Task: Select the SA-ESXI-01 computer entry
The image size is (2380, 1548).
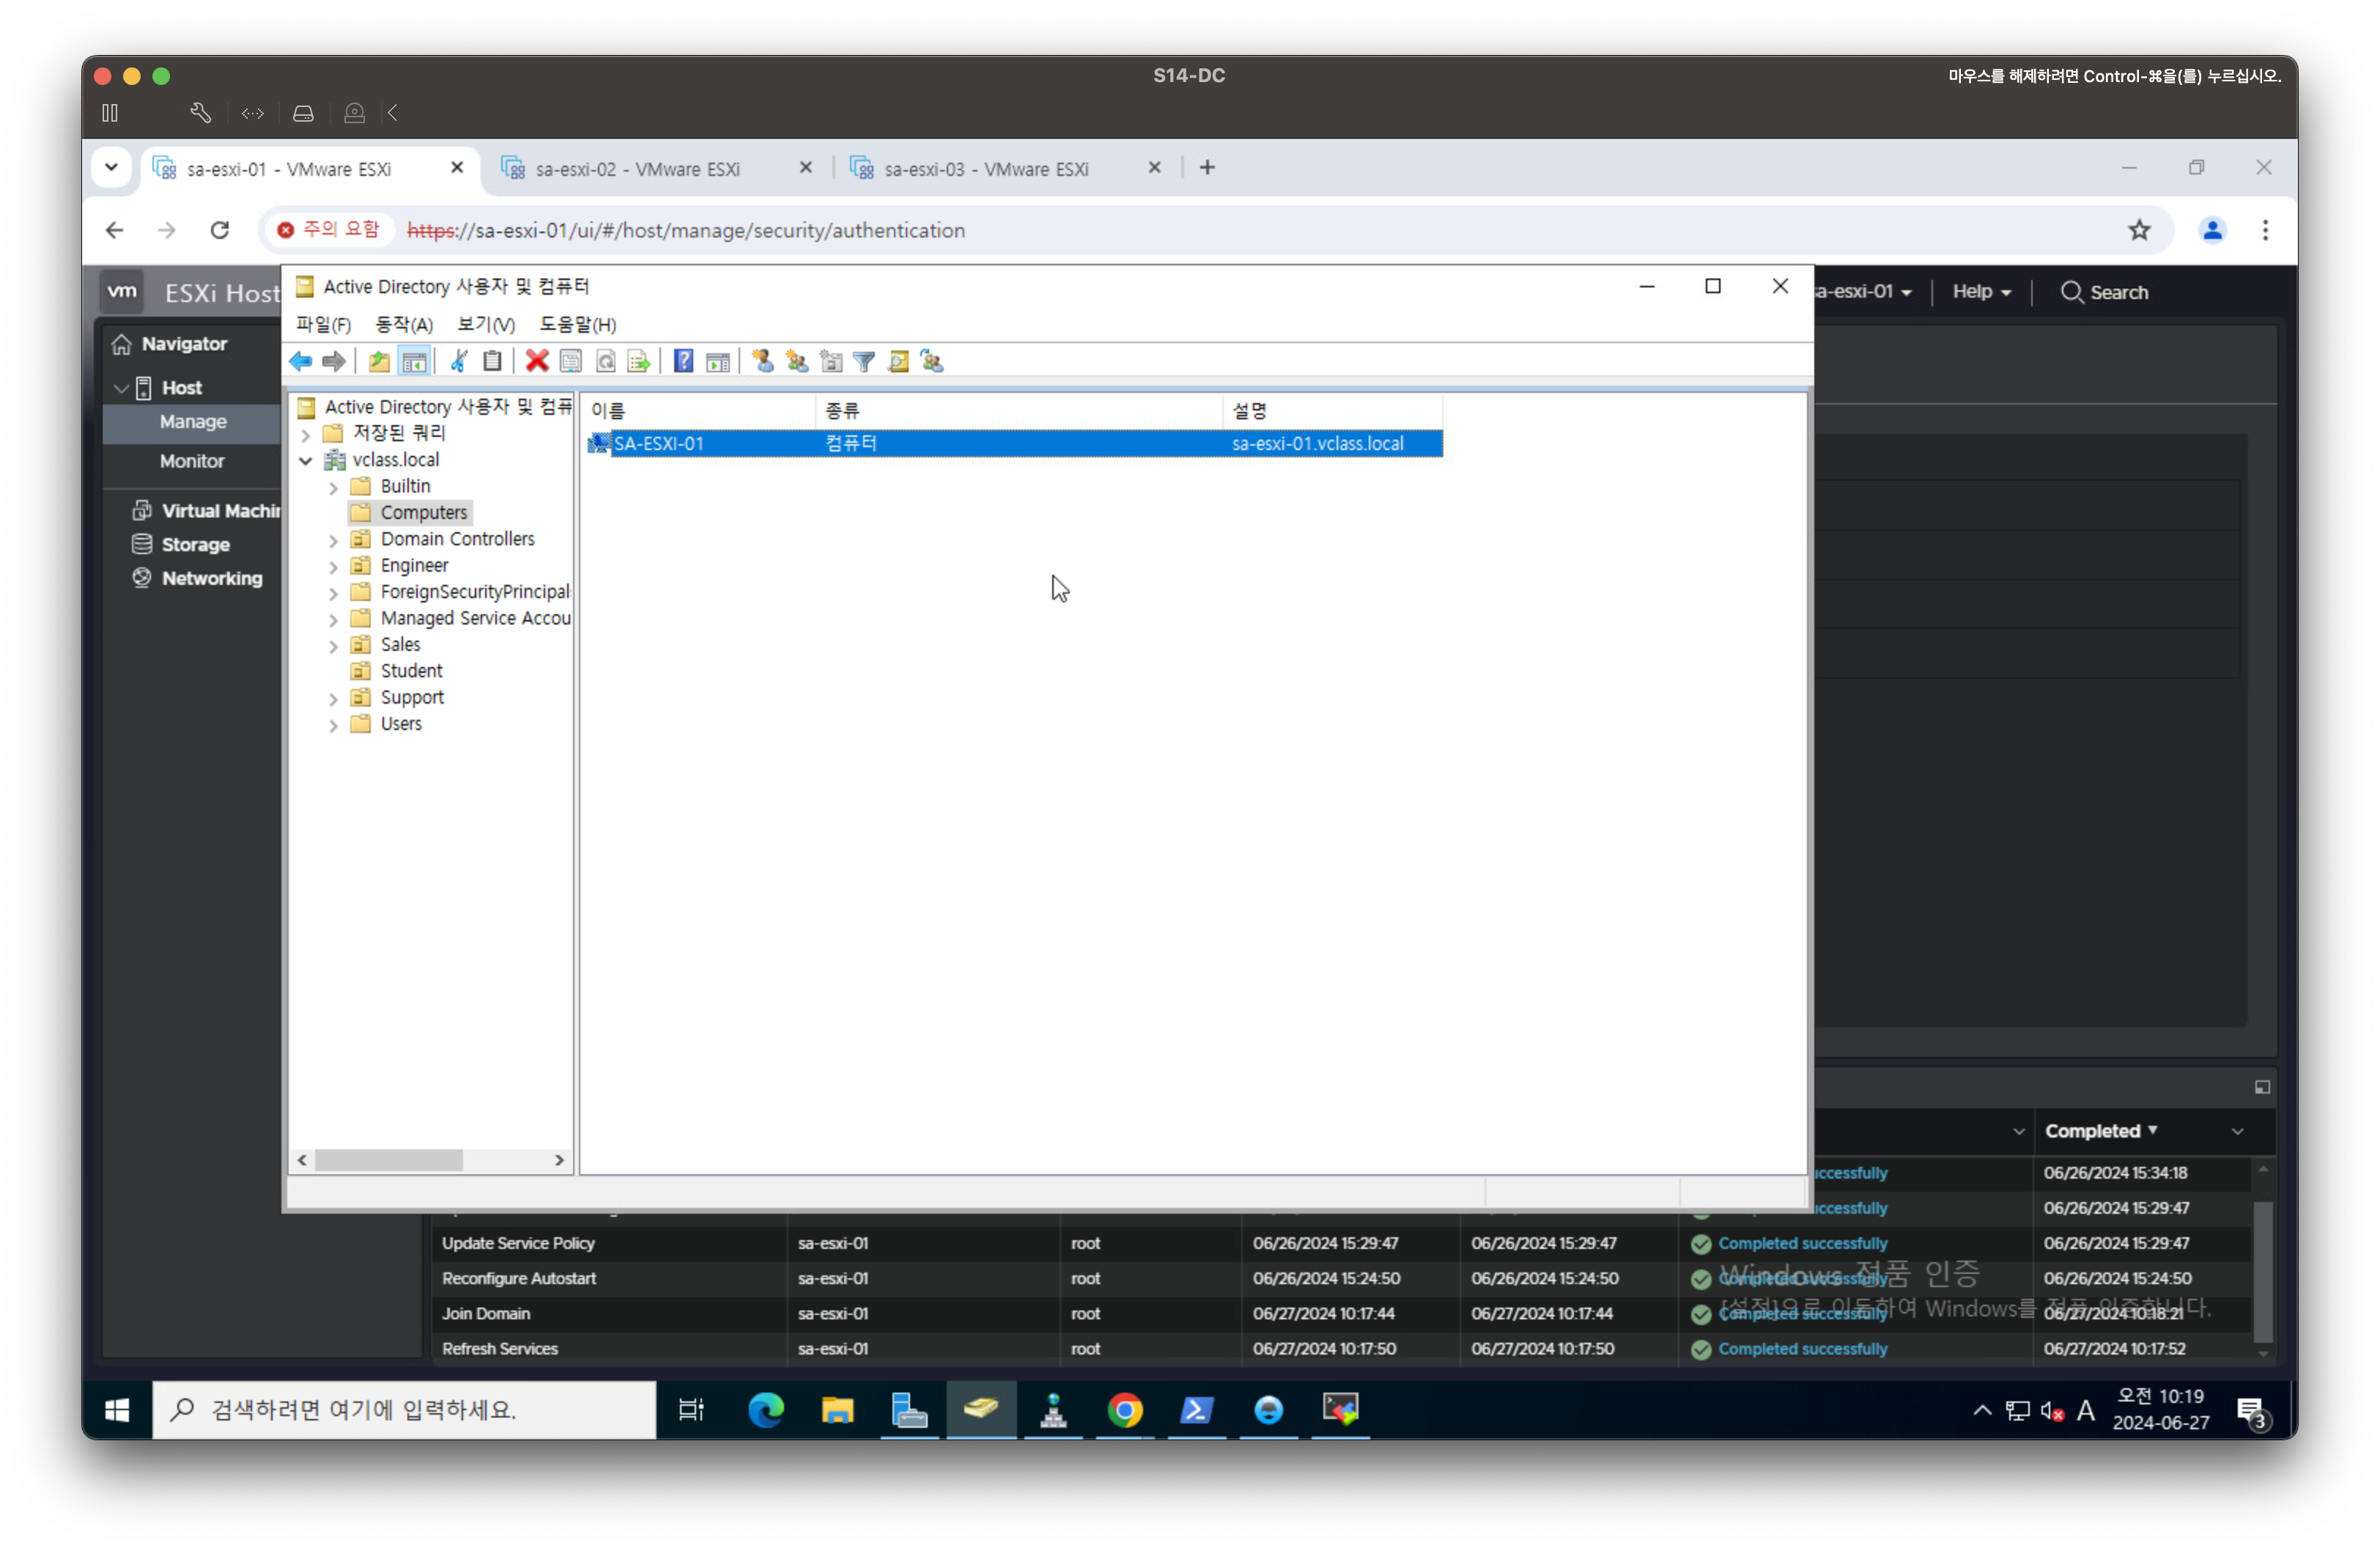Action: click(x=658, y=443)
